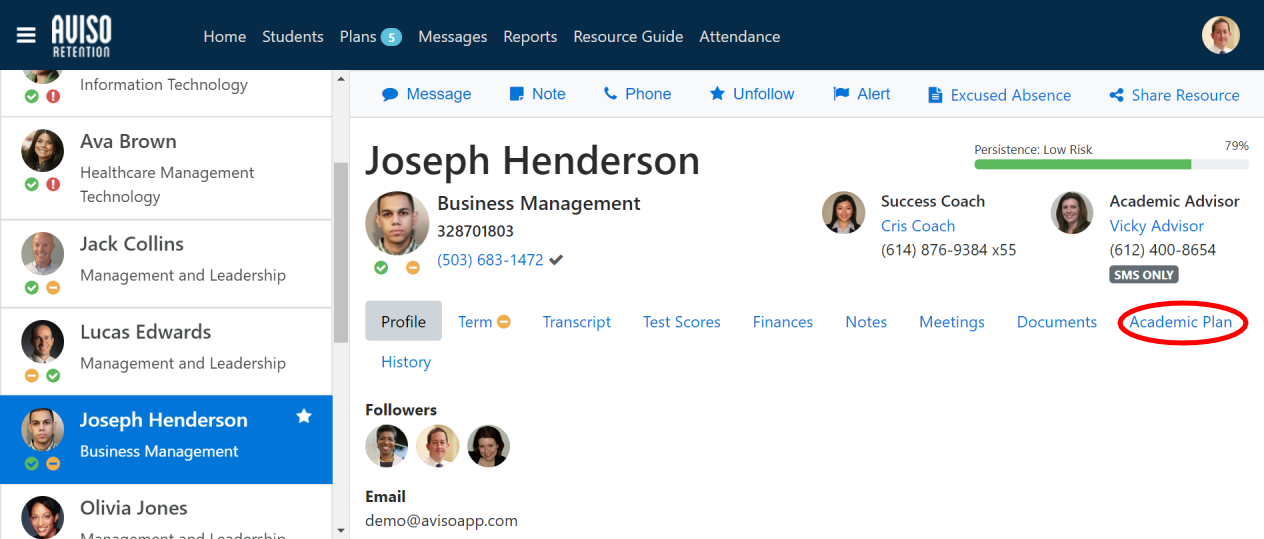Image resolution: width=1264 pixels, height=539 pixels.
Task: Click the Note sticky icon
Action: point(517,94)
